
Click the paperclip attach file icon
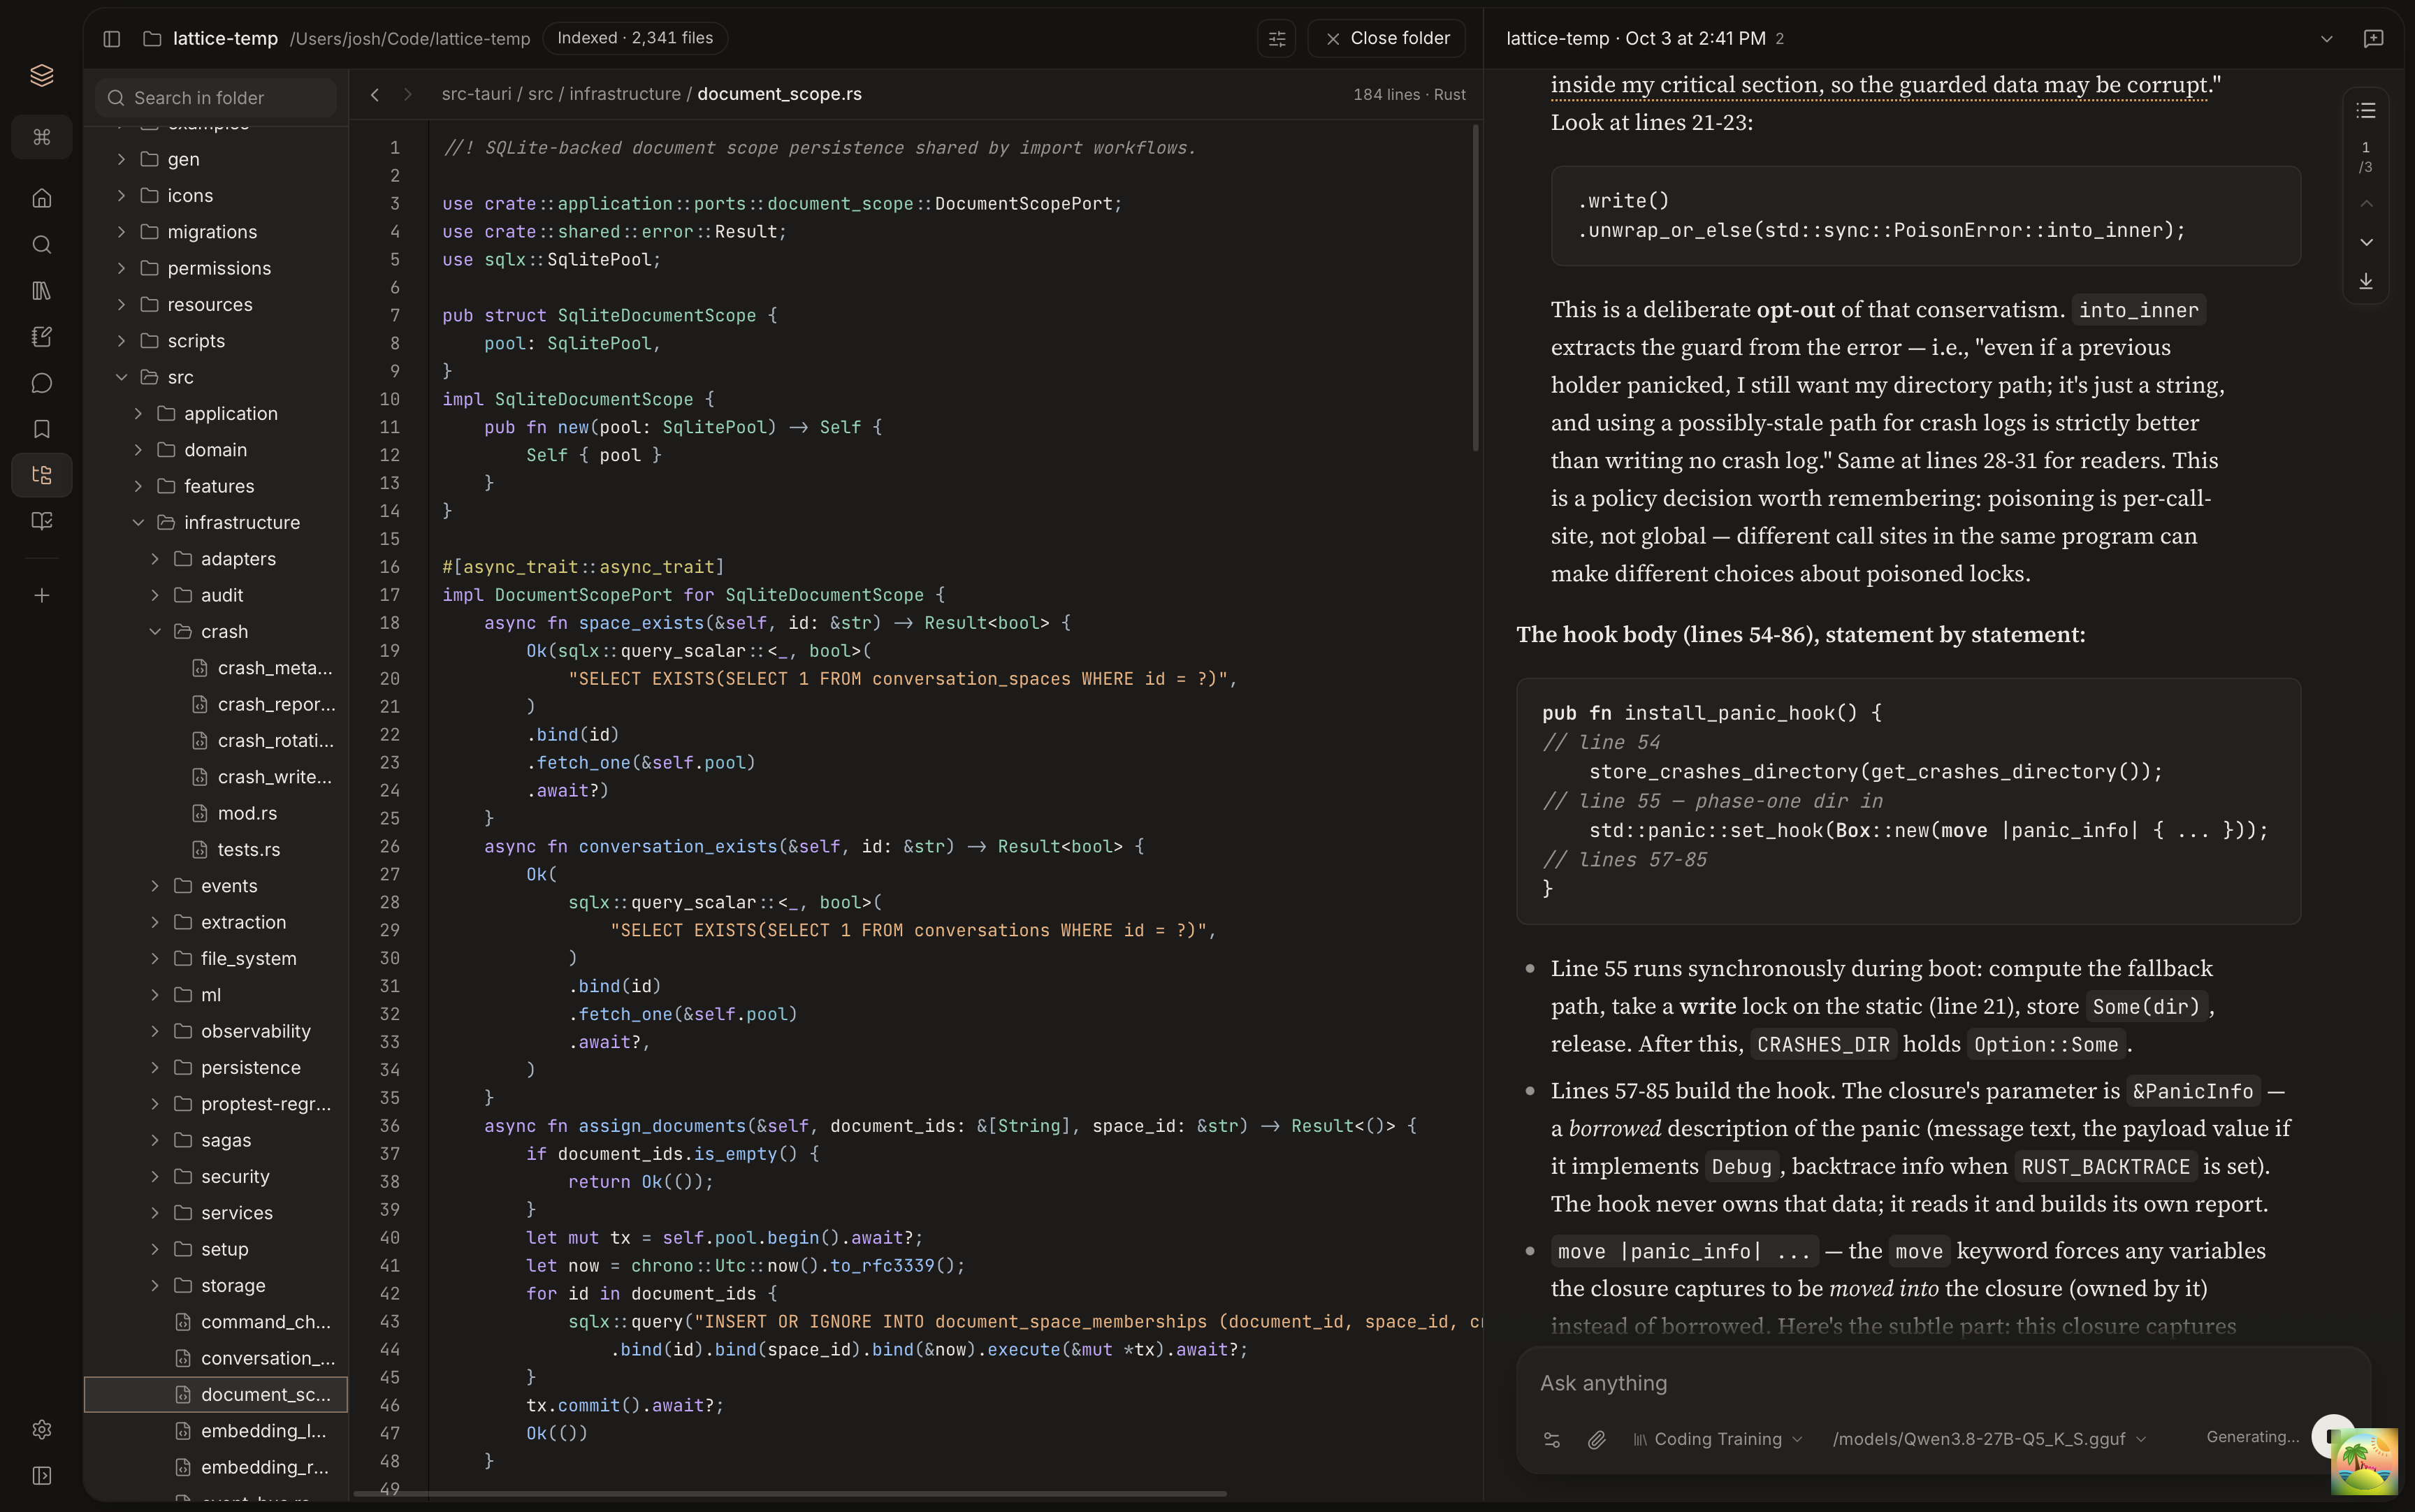pyautogui.click(x=1597, y=1439)
